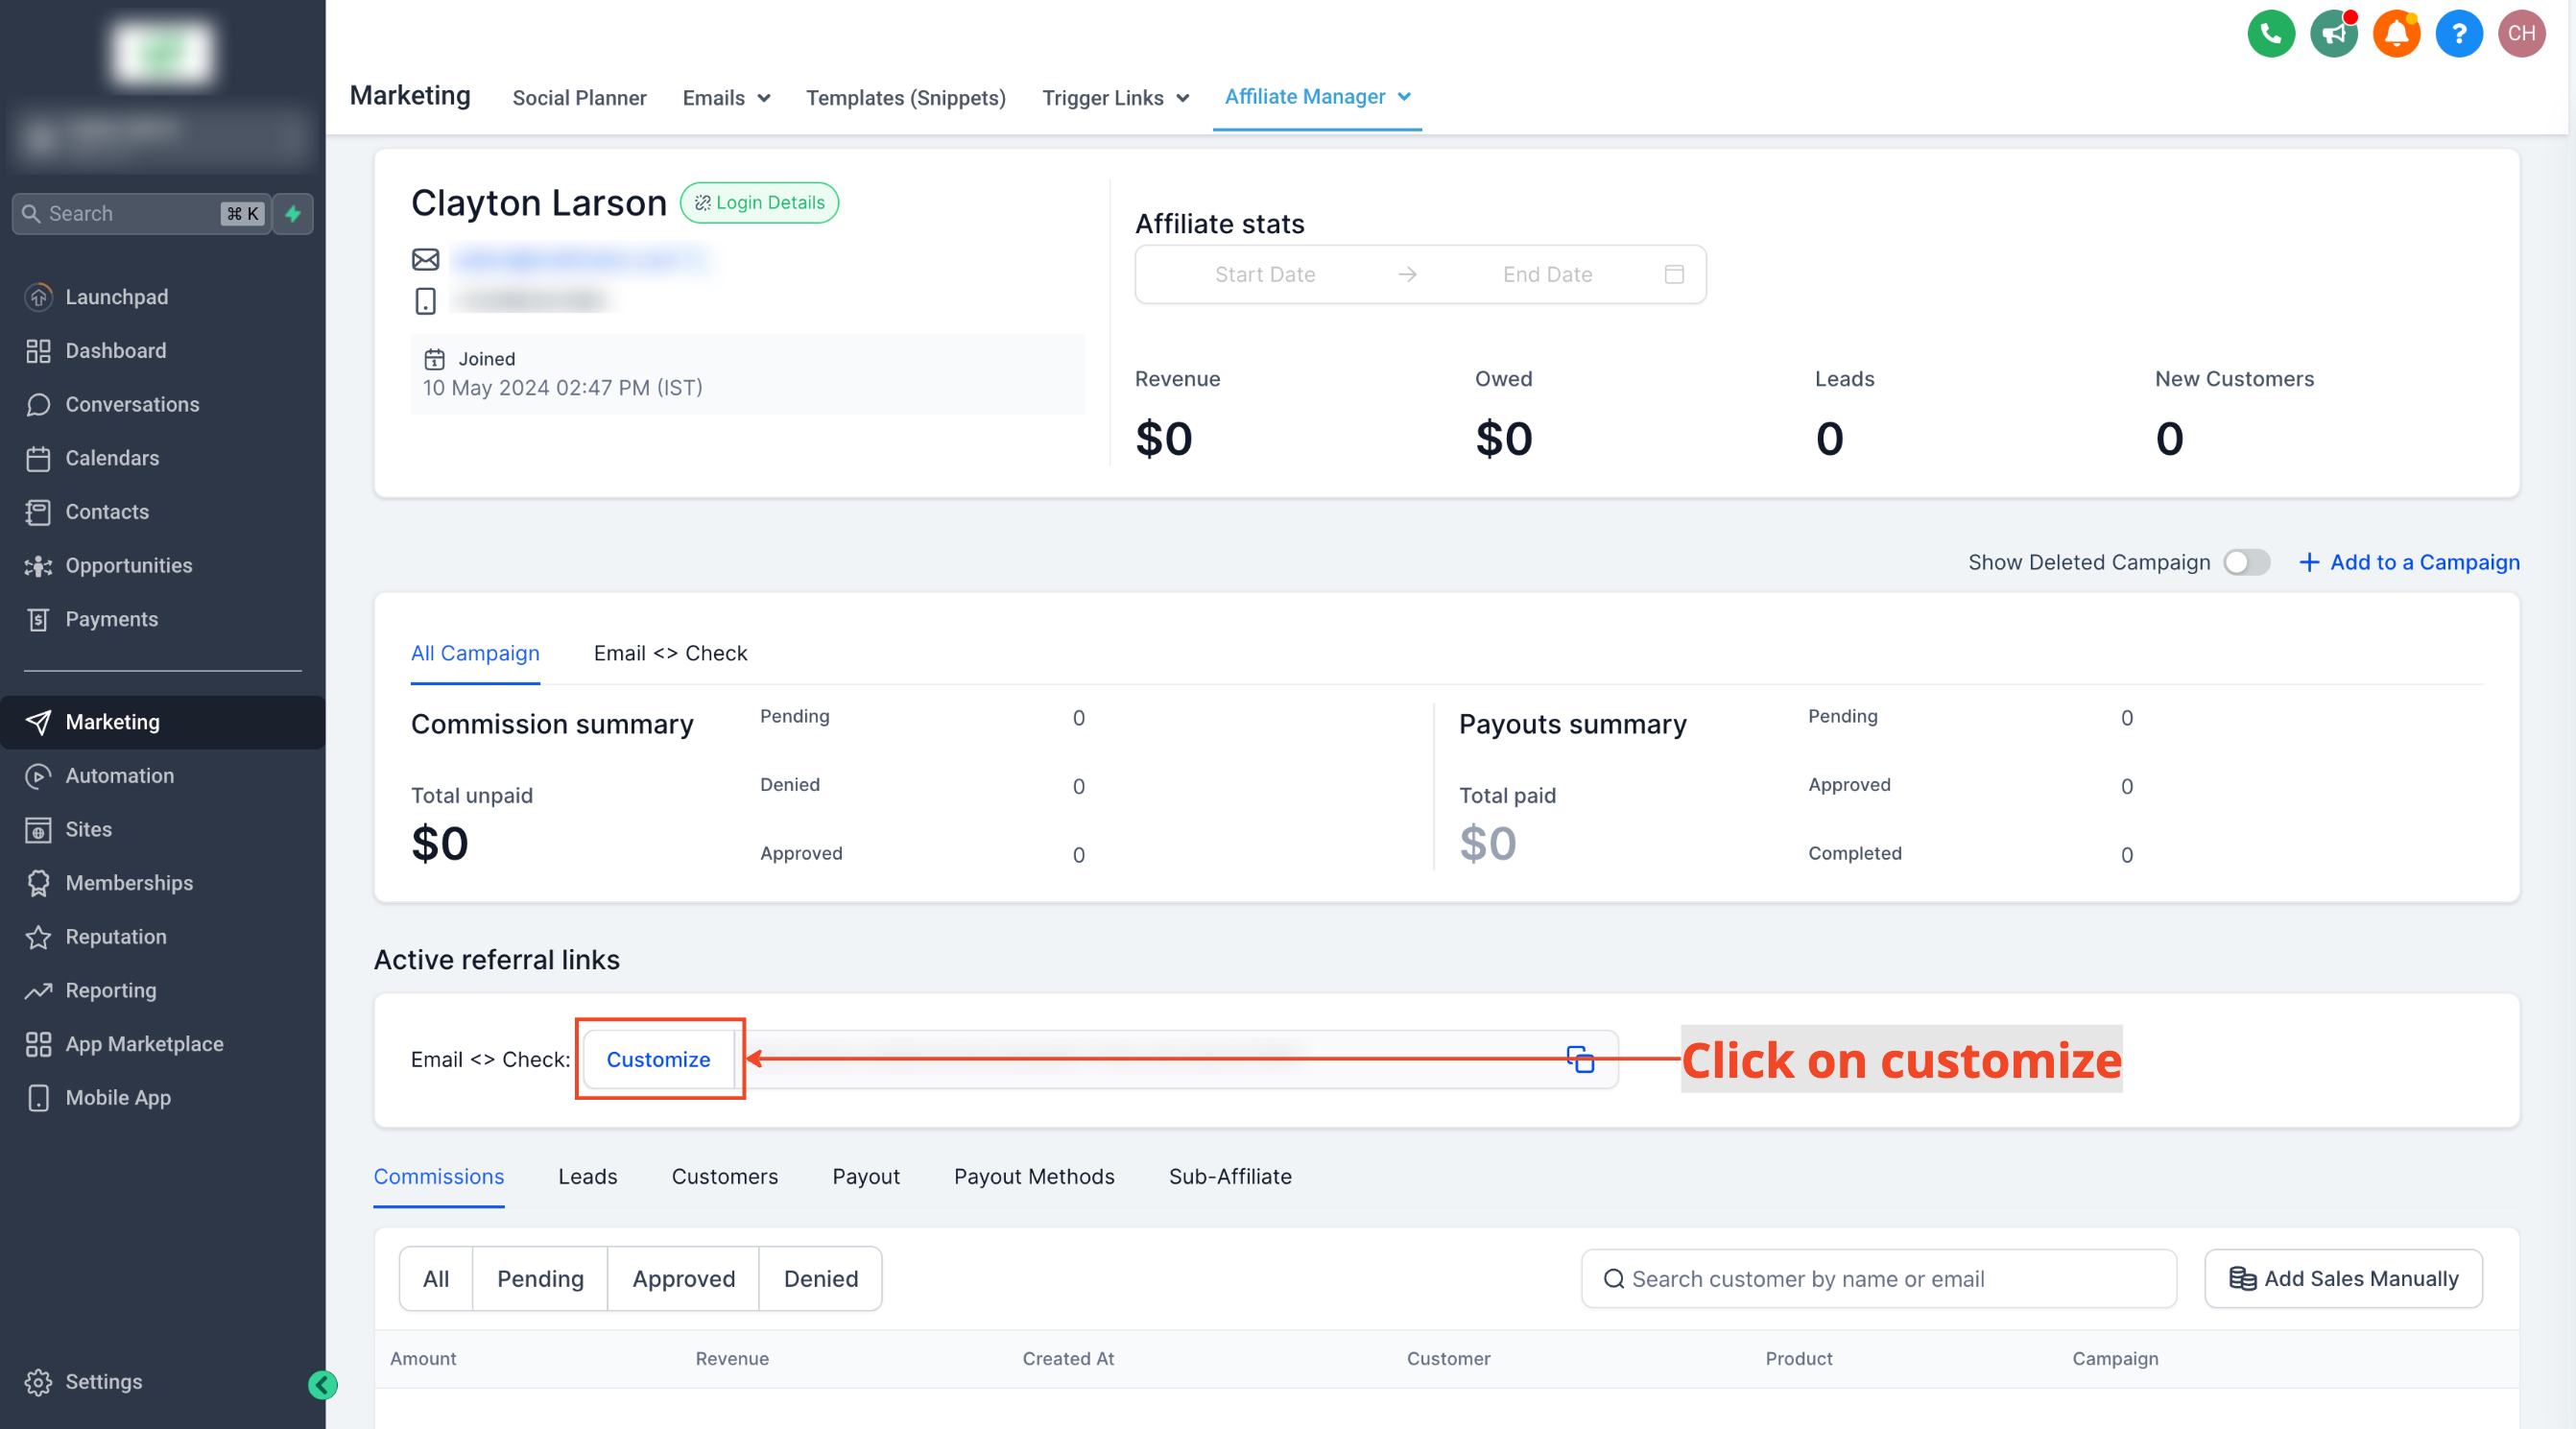Switch to the Email <> Check campaign tab
Viewport: 2576px width, 1429px height.
pos(670,653)
